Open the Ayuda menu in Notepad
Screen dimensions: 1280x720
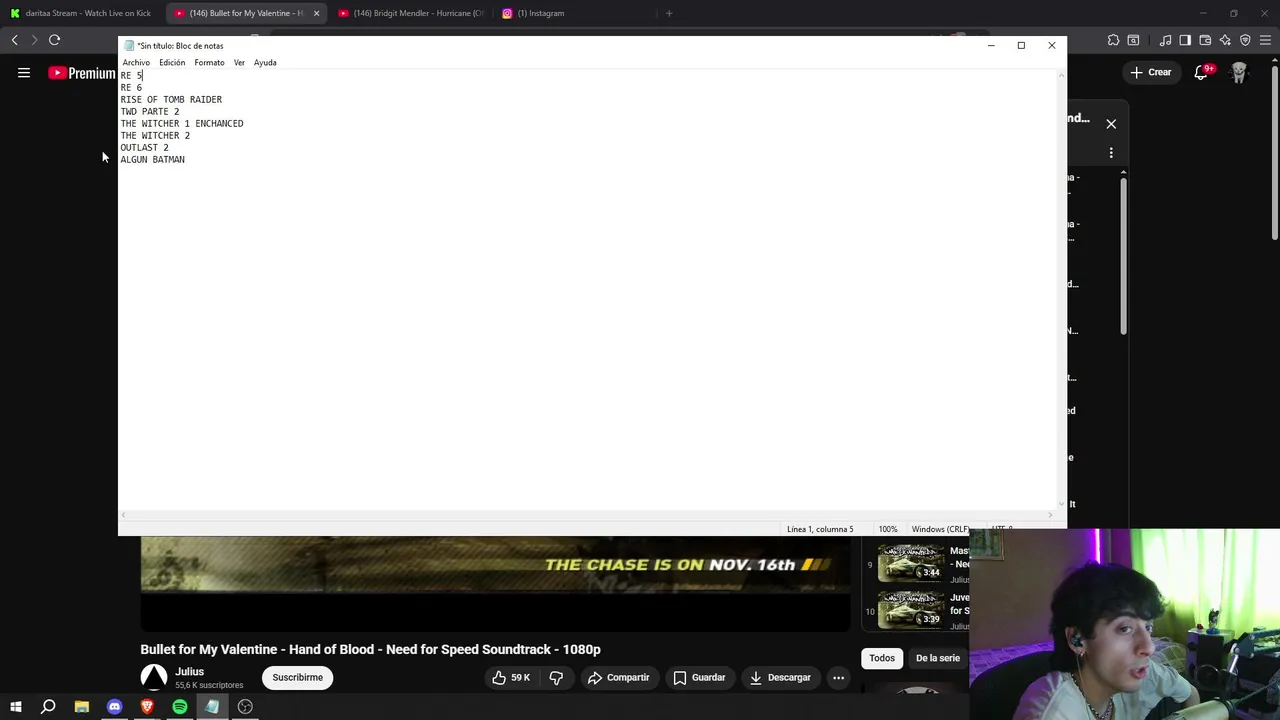click(x=265, y=62)
